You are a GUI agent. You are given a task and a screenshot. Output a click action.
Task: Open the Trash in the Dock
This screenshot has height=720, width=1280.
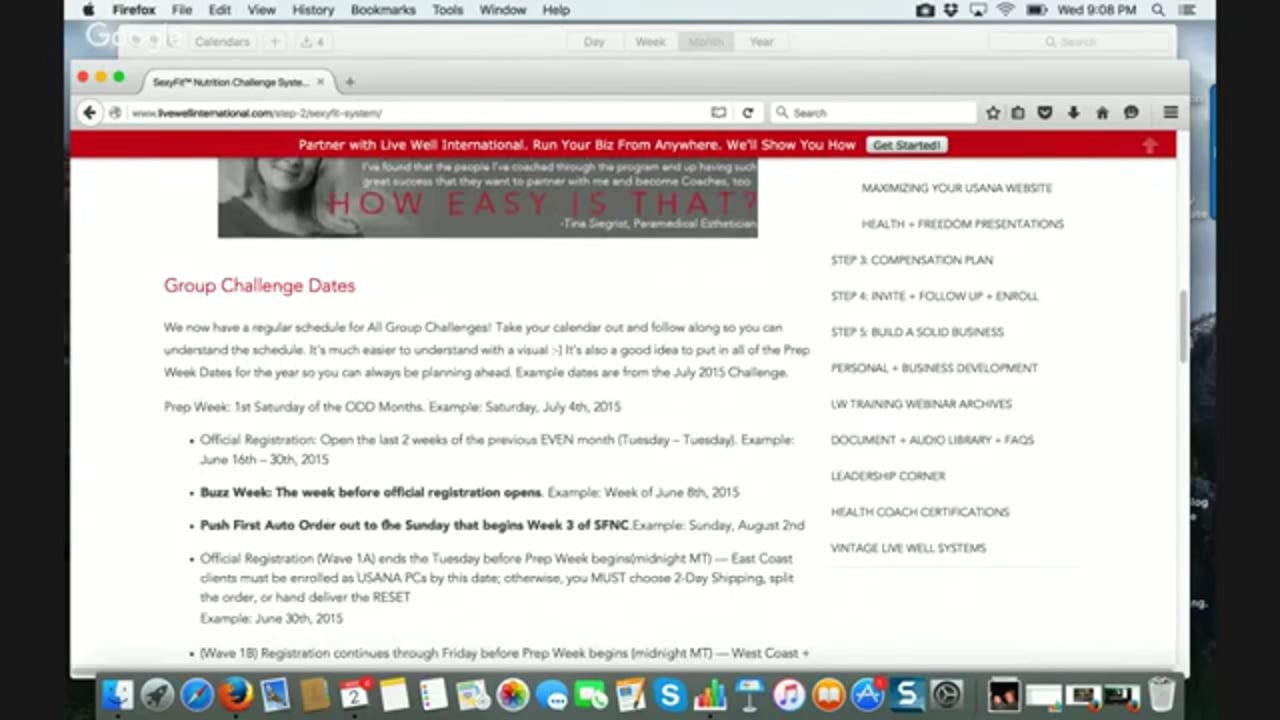[x=1161, y=694]
